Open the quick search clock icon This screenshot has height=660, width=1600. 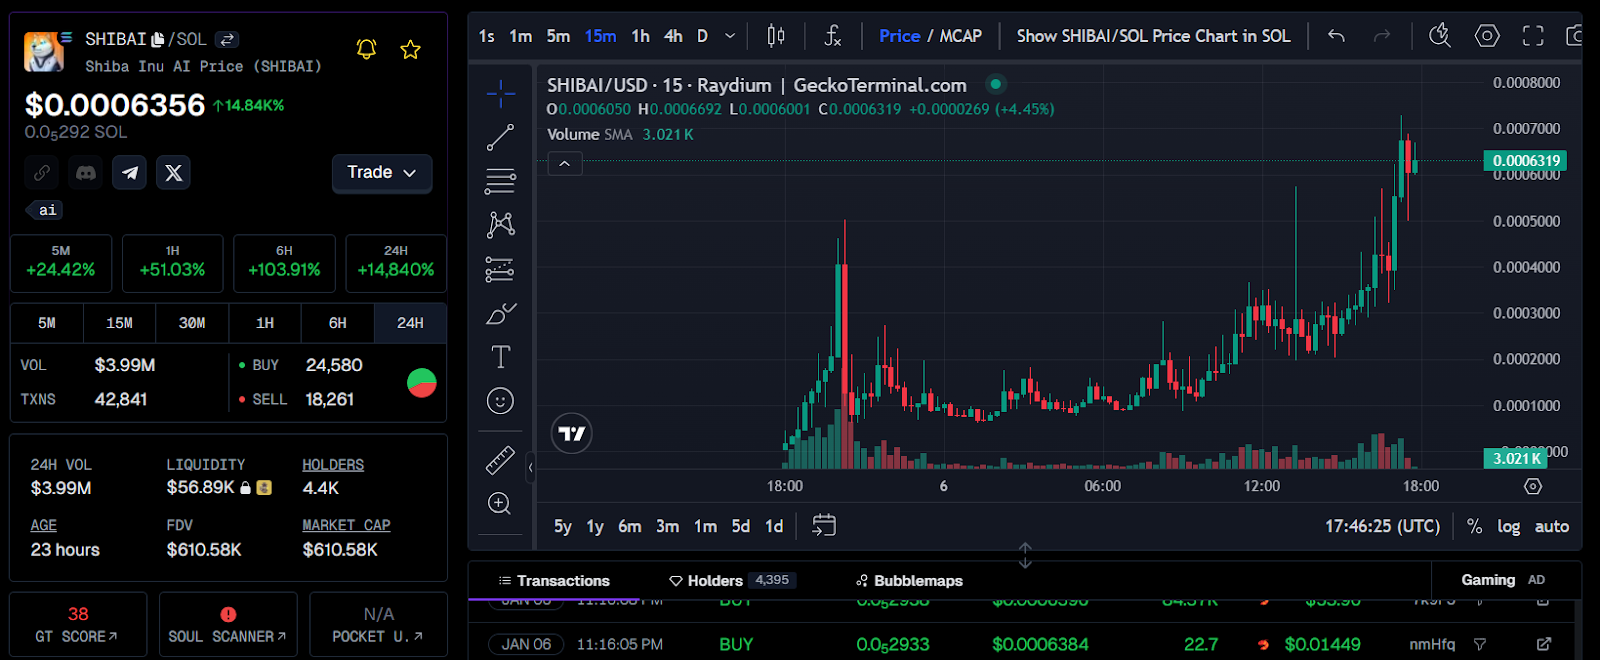[1440, 36]
